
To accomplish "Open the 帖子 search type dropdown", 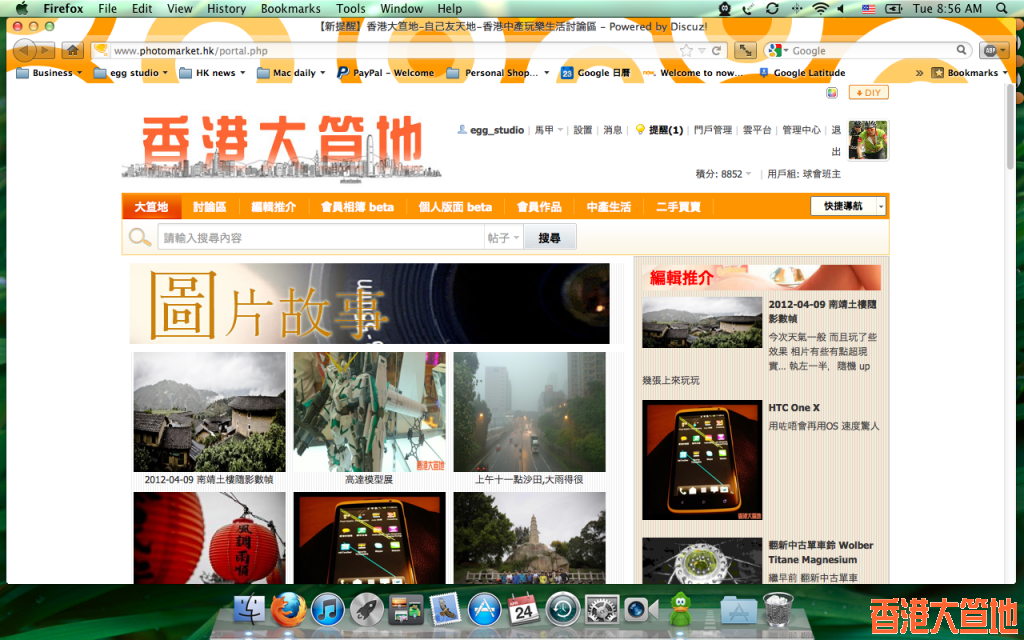I will [x=504, y=238].
